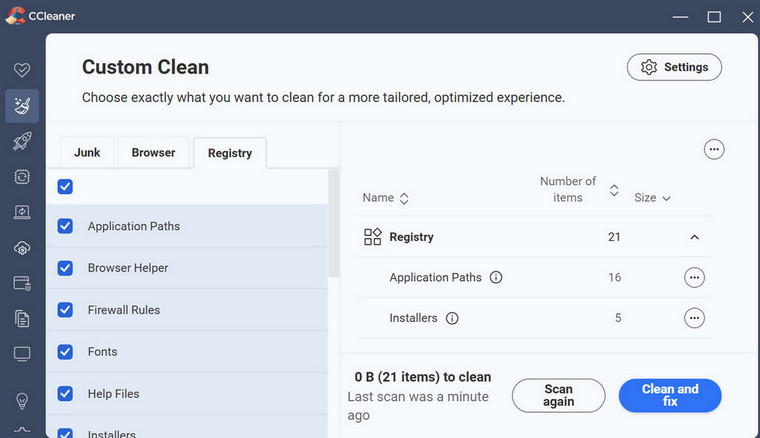
Task: Switch to the Browser tab
Action: click(153, 153)
